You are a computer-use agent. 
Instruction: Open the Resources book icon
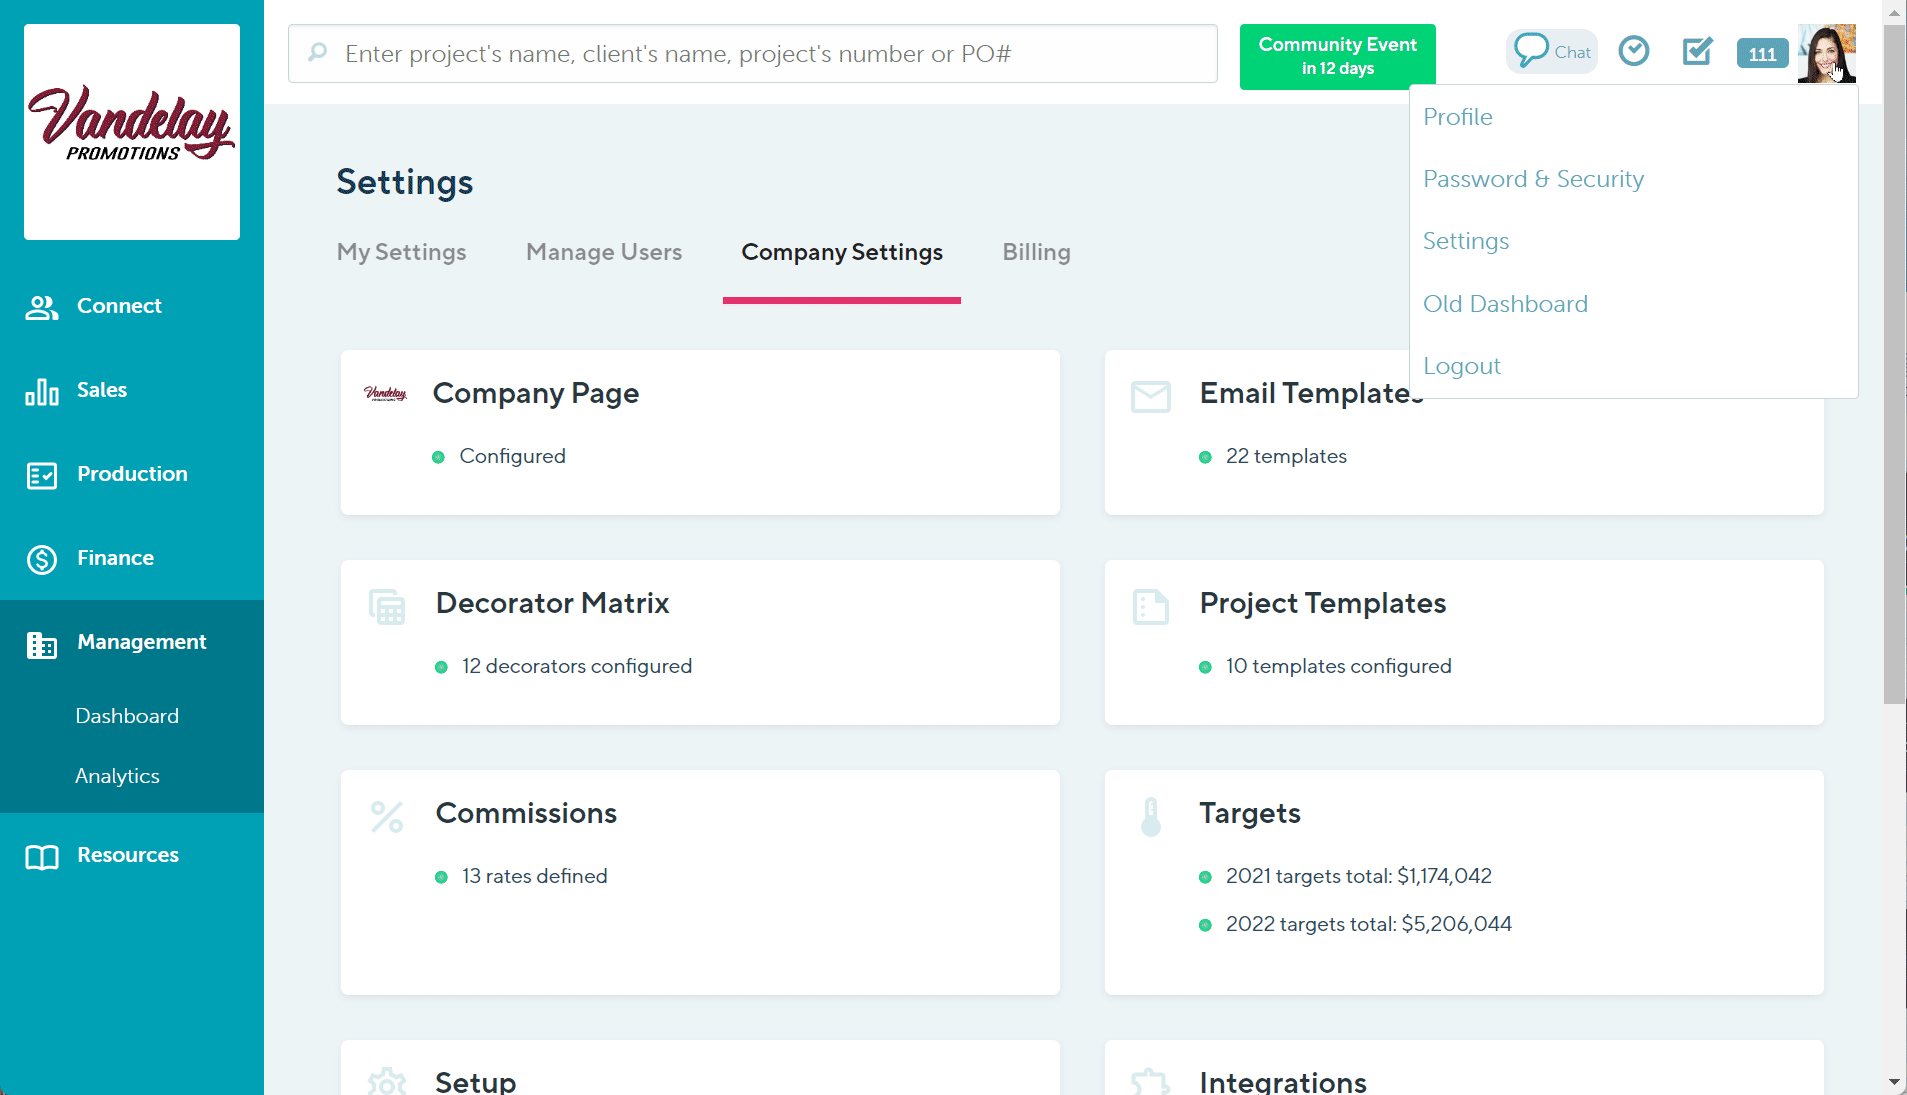[x=41, y=857]
